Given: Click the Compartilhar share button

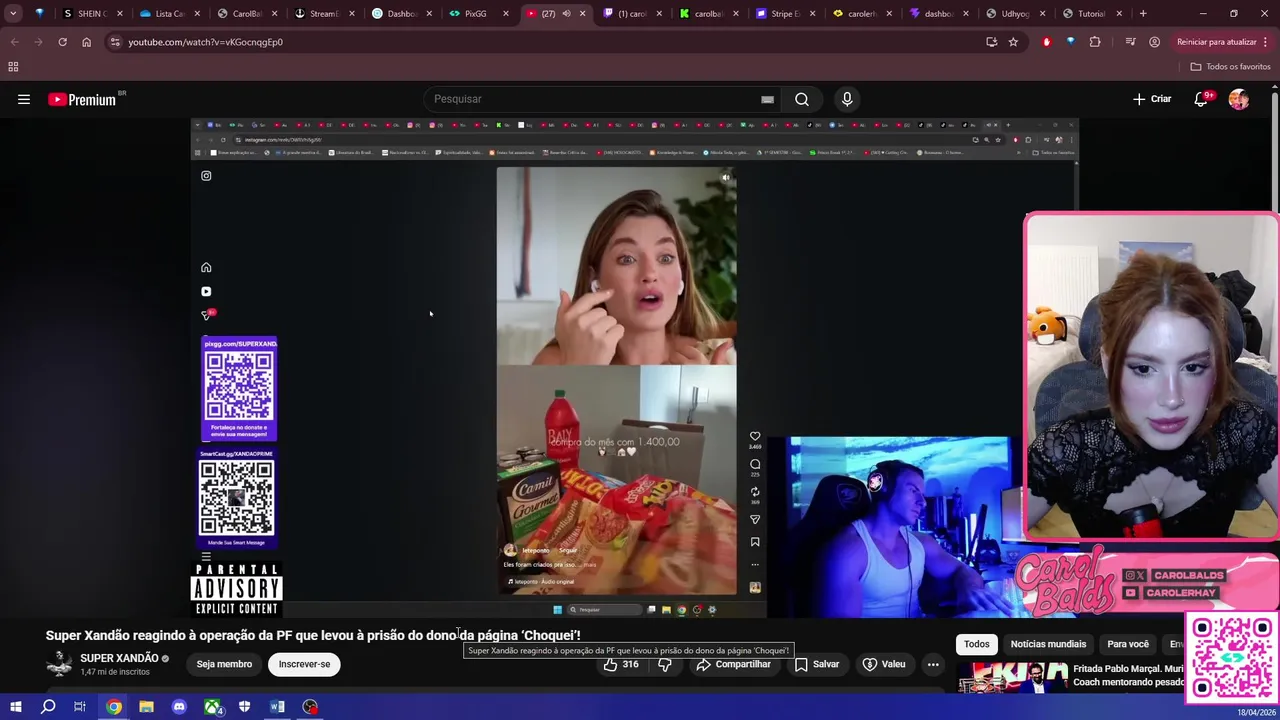Looking at the screenshot, I should [x=733, y=664].
